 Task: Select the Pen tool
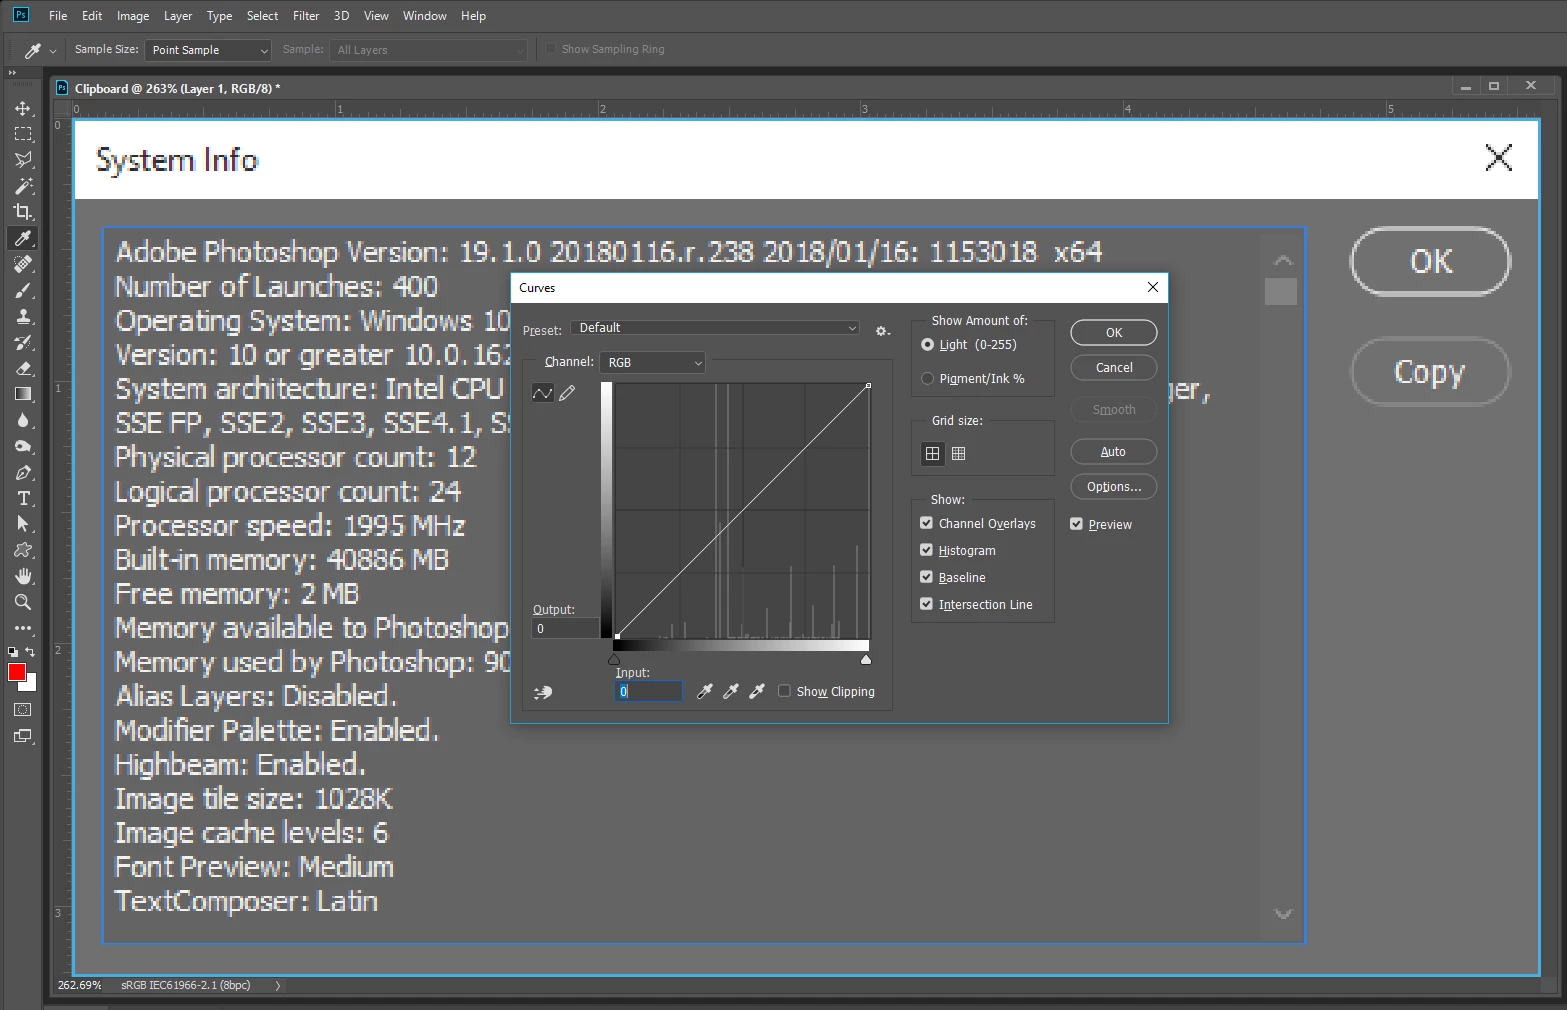click(x=23, y=472)
